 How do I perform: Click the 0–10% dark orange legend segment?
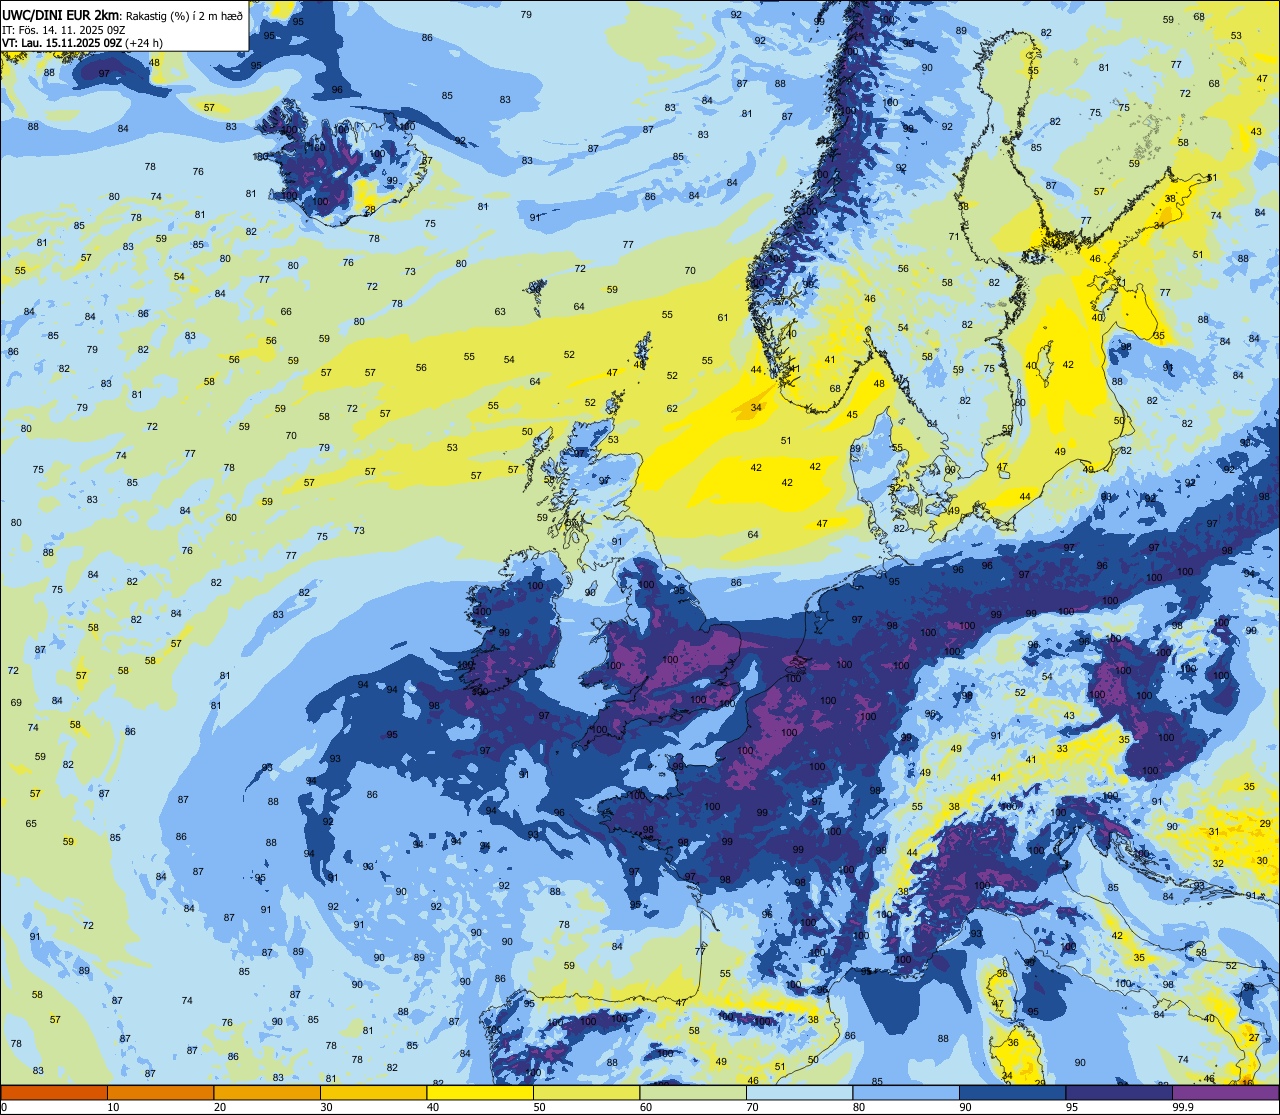pyautogui.click(x=54, y=1092)
